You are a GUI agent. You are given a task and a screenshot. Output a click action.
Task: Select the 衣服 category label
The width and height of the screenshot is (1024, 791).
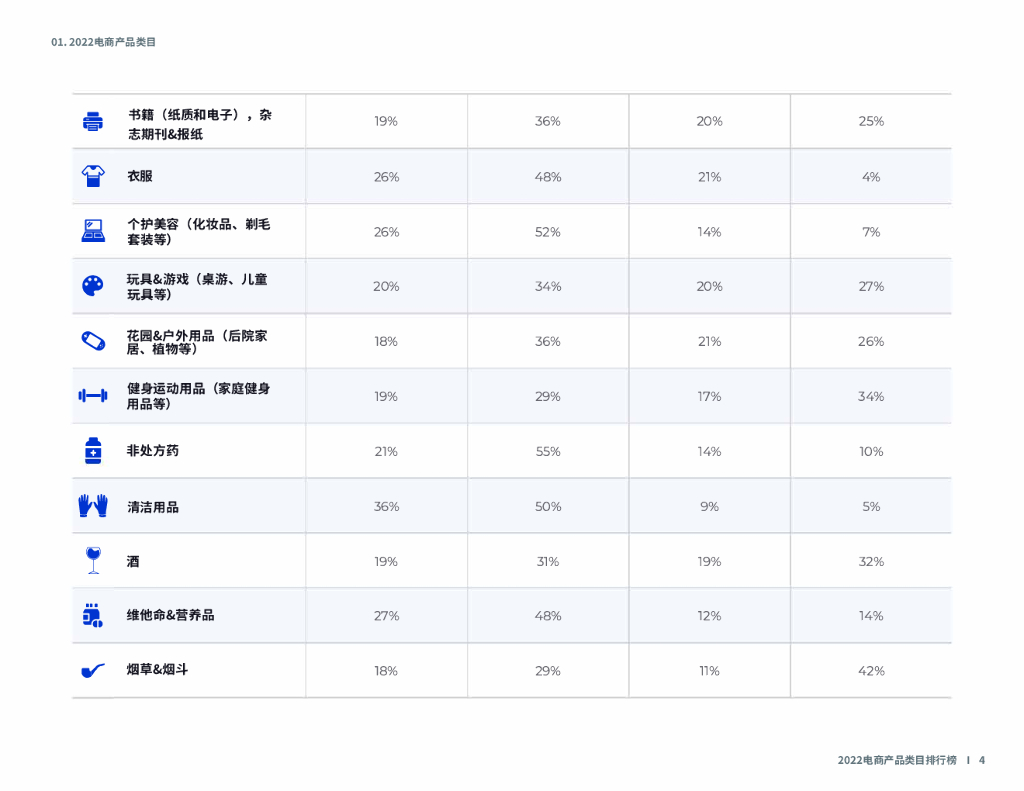click(x=140, y=176)
